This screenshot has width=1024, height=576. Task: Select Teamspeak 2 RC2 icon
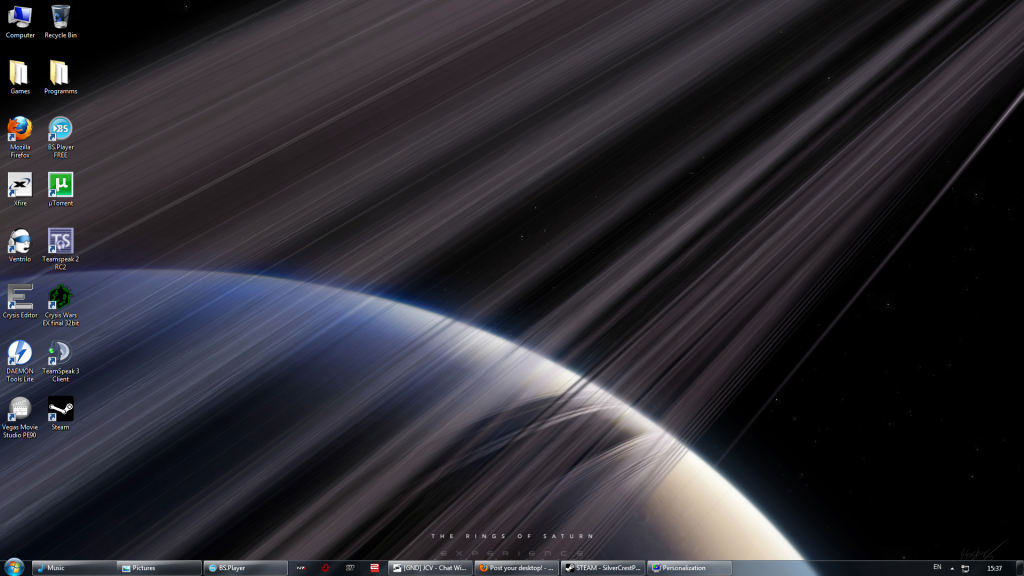(x=61, y=242)
